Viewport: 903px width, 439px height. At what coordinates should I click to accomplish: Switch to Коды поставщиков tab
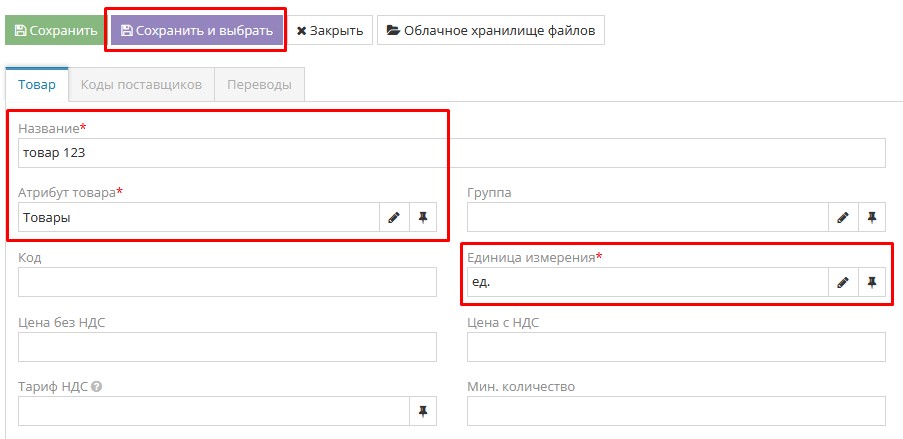click(141, 85)
